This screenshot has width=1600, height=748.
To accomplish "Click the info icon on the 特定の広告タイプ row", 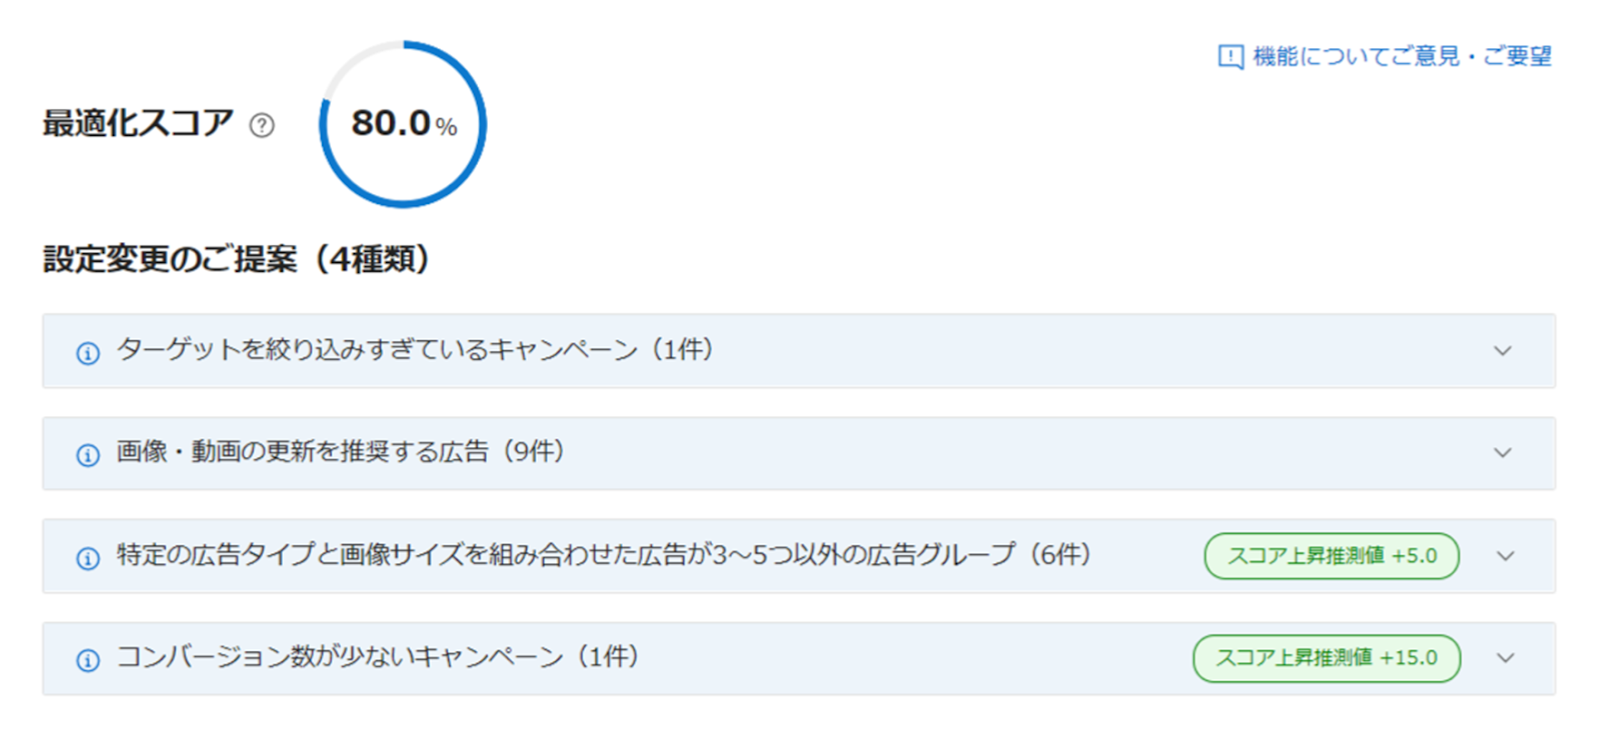I will (x=88, y=558).
